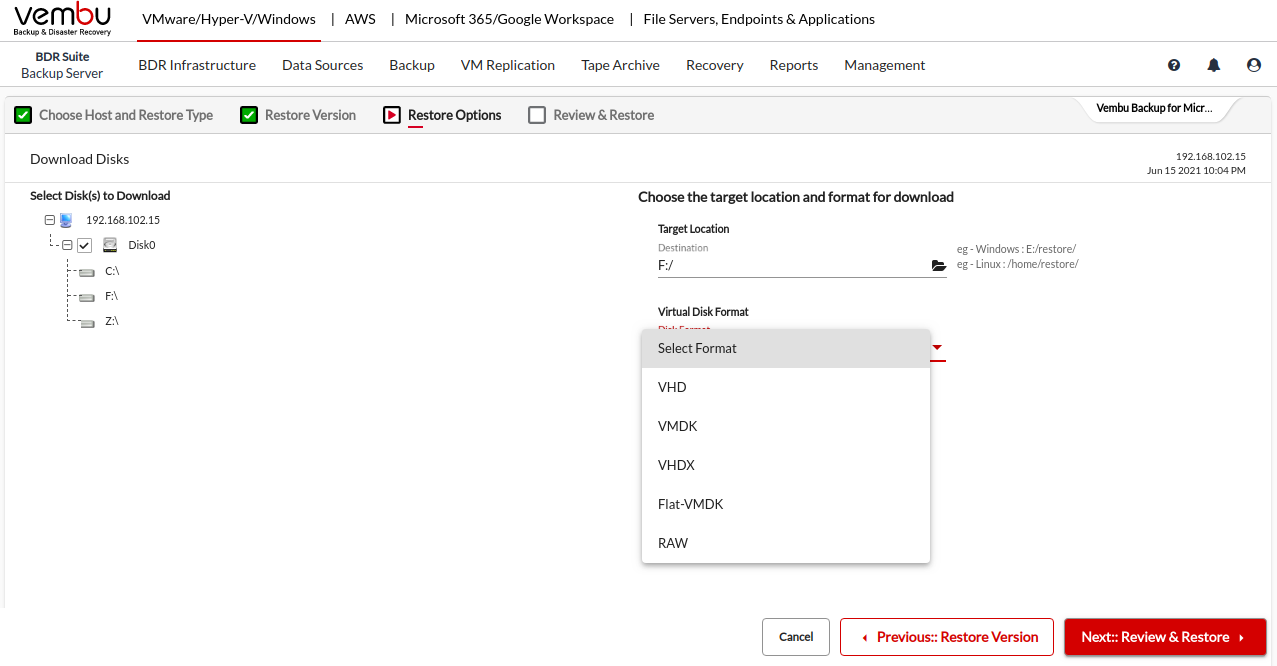Choose VHDX from the format dropdown

pyautogui.click(x=676, y=465)
